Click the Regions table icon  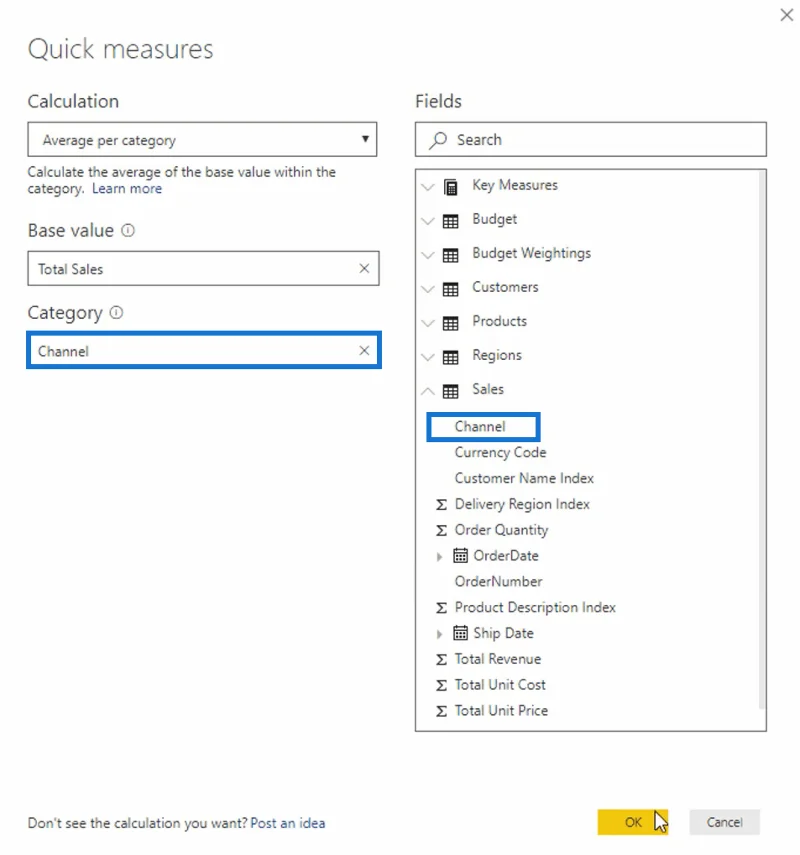click(x=450, y=357)
